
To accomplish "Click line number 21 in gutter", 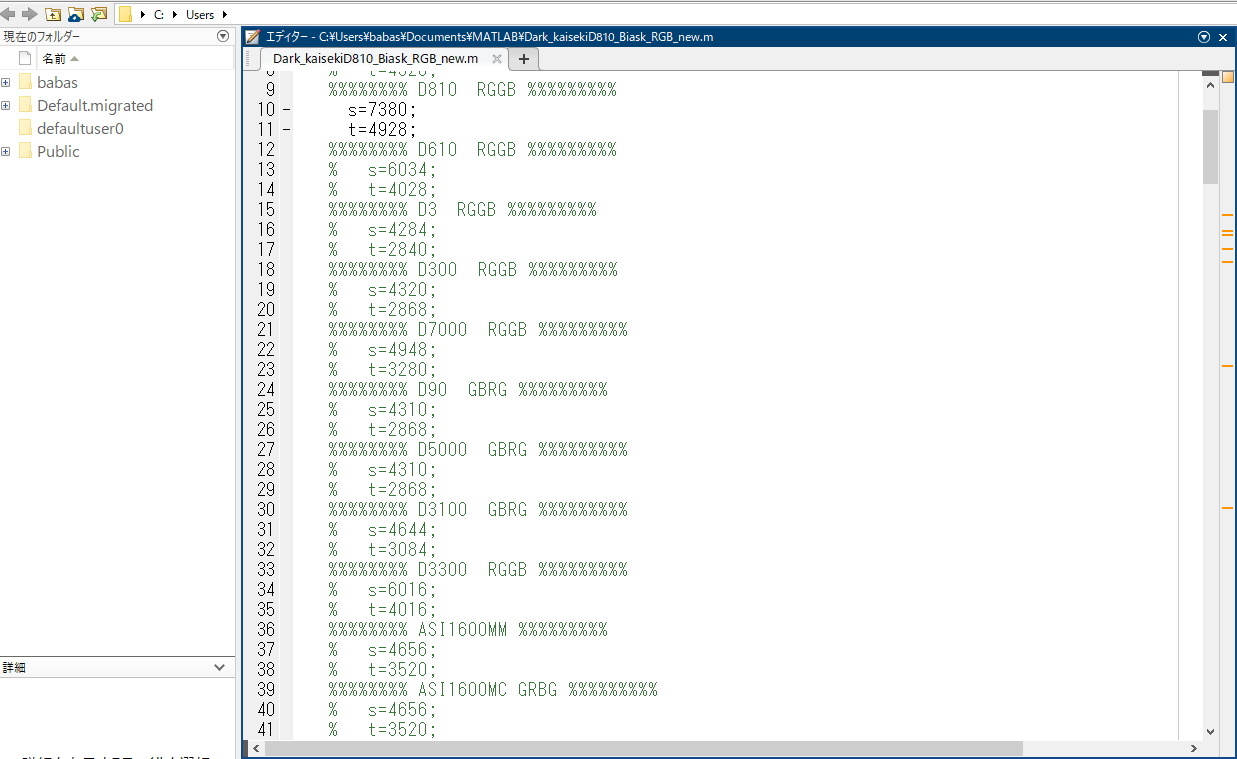I will pyautogui.click(x=266, y=330).
